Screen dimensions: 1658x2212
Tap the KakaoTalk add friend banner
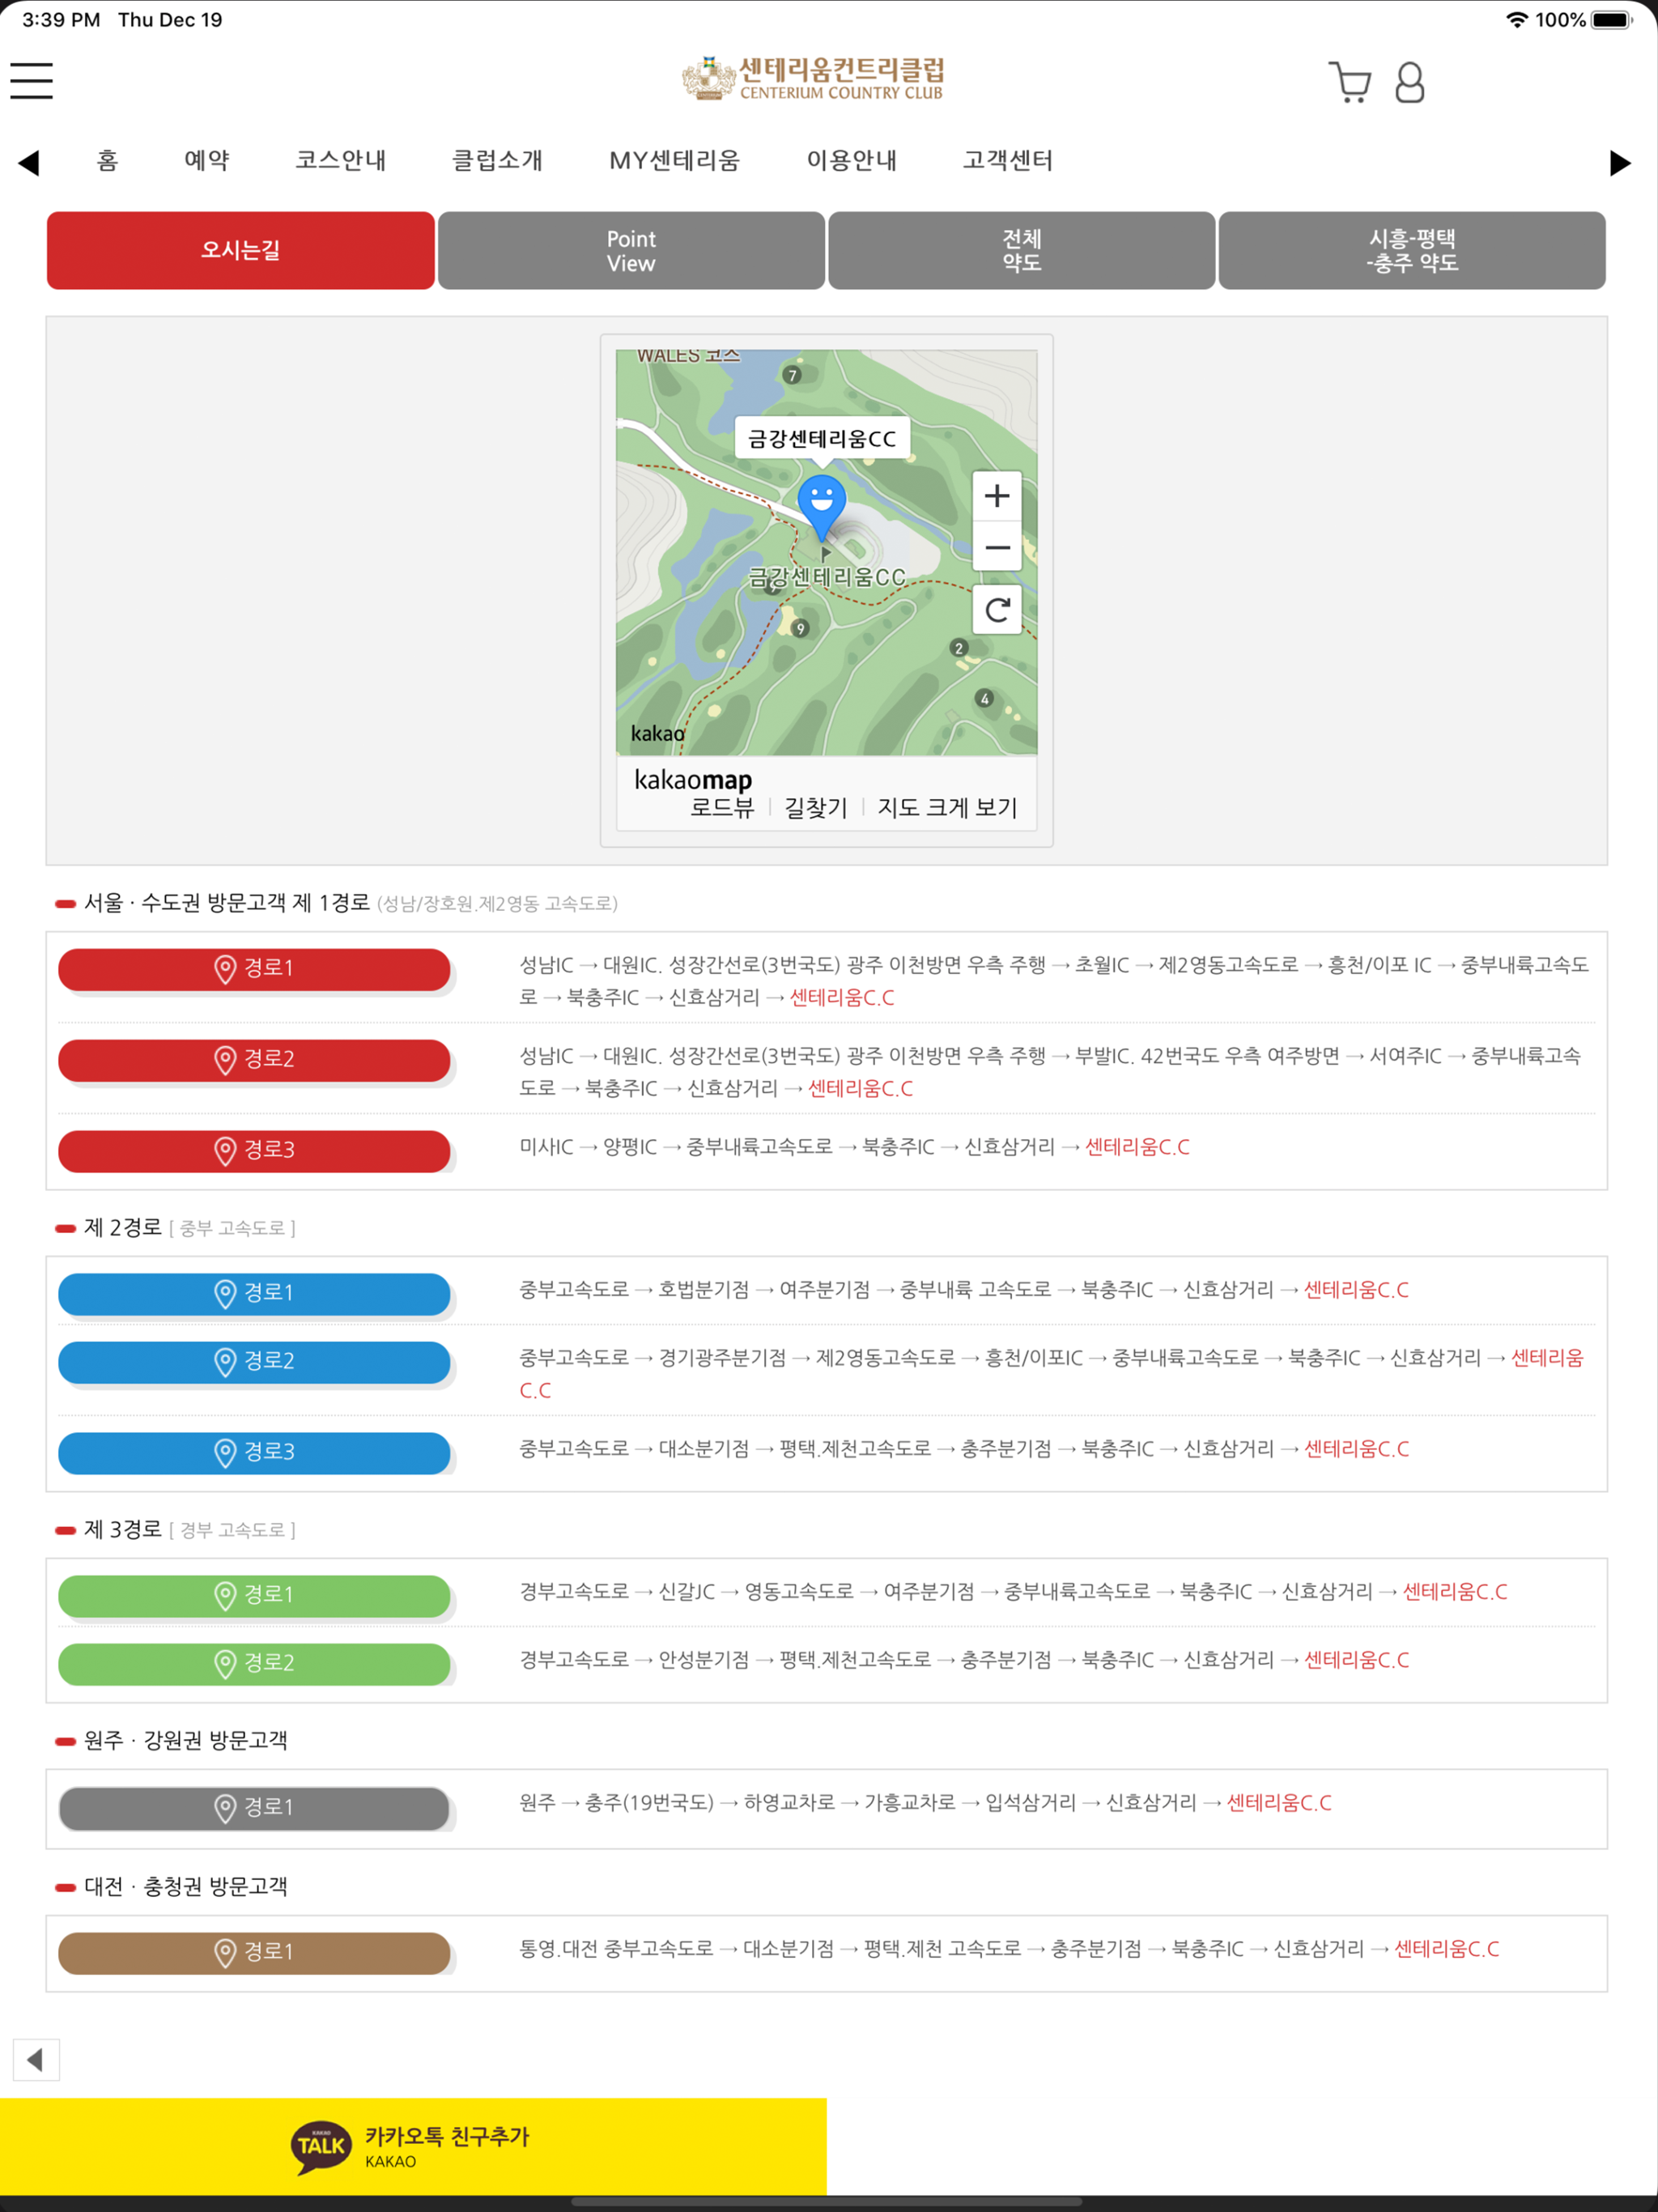[413, 2146]
